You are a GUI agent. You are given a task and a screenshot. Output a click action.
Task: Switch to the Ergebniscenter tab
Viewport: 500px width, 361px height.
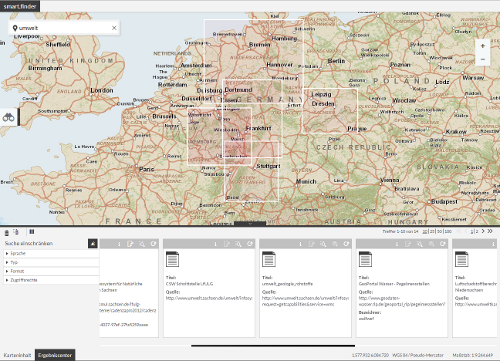(55, 355)
